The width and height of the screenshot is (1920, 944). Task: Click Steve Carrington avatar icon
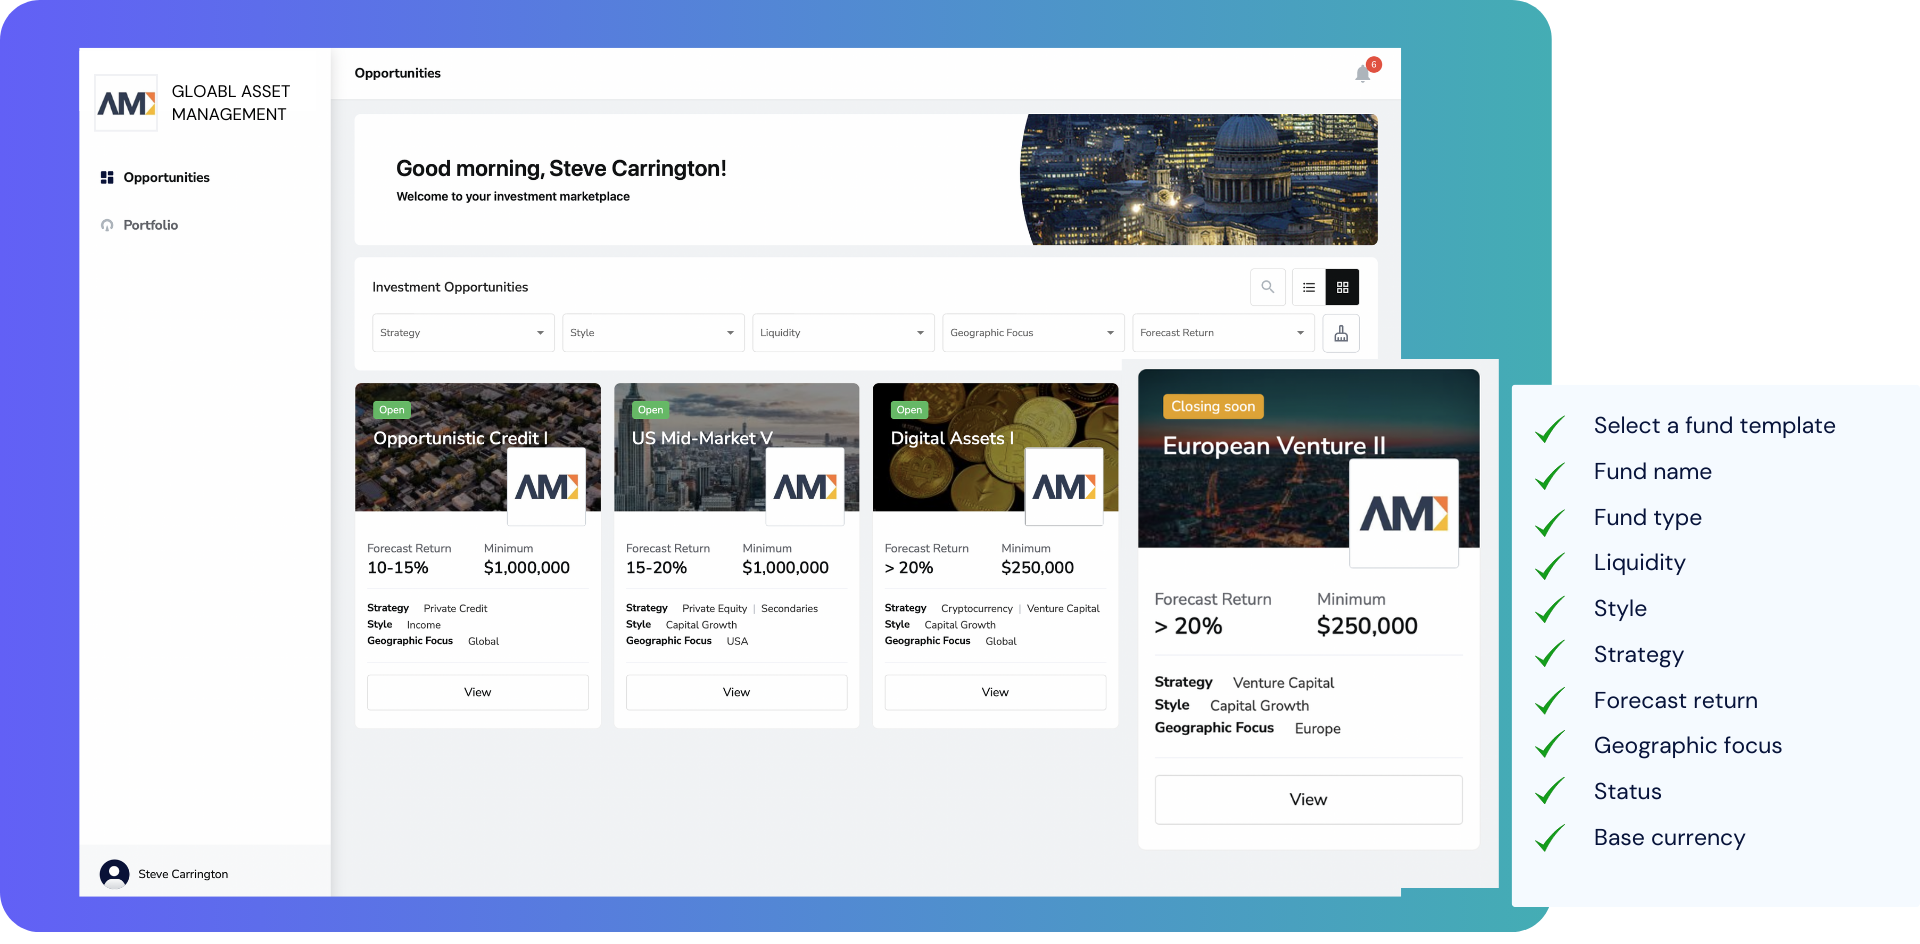[x=114, y=874]
